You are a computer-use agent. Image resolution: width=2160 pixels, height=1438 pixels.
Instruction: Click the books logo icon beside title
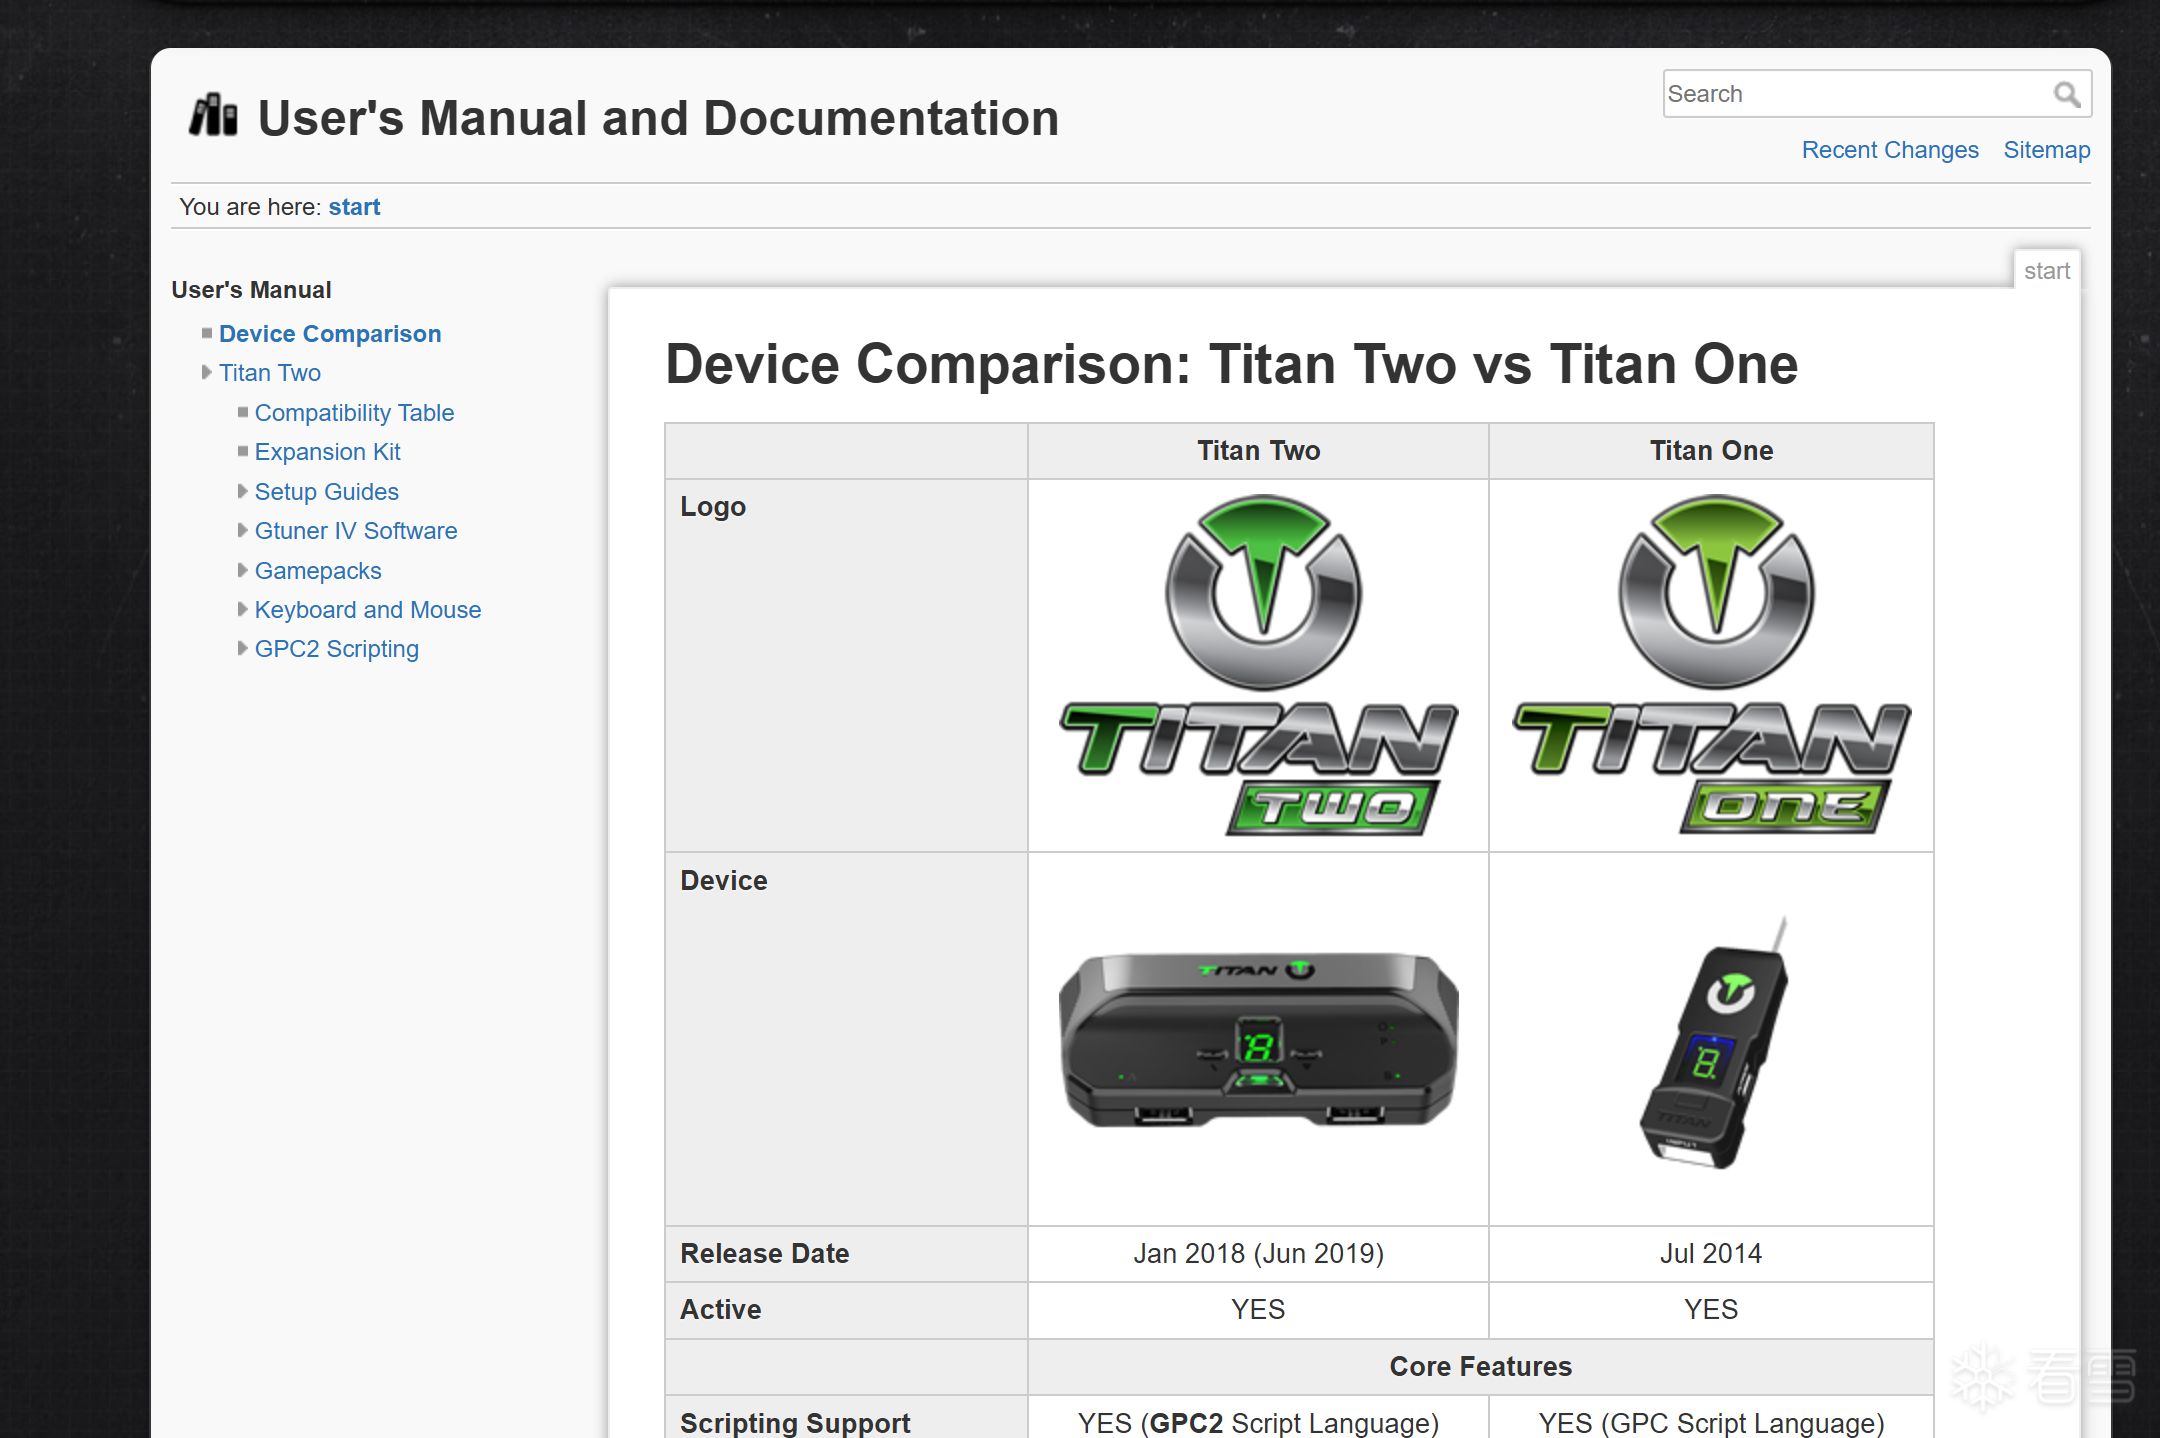pos(213,116)
